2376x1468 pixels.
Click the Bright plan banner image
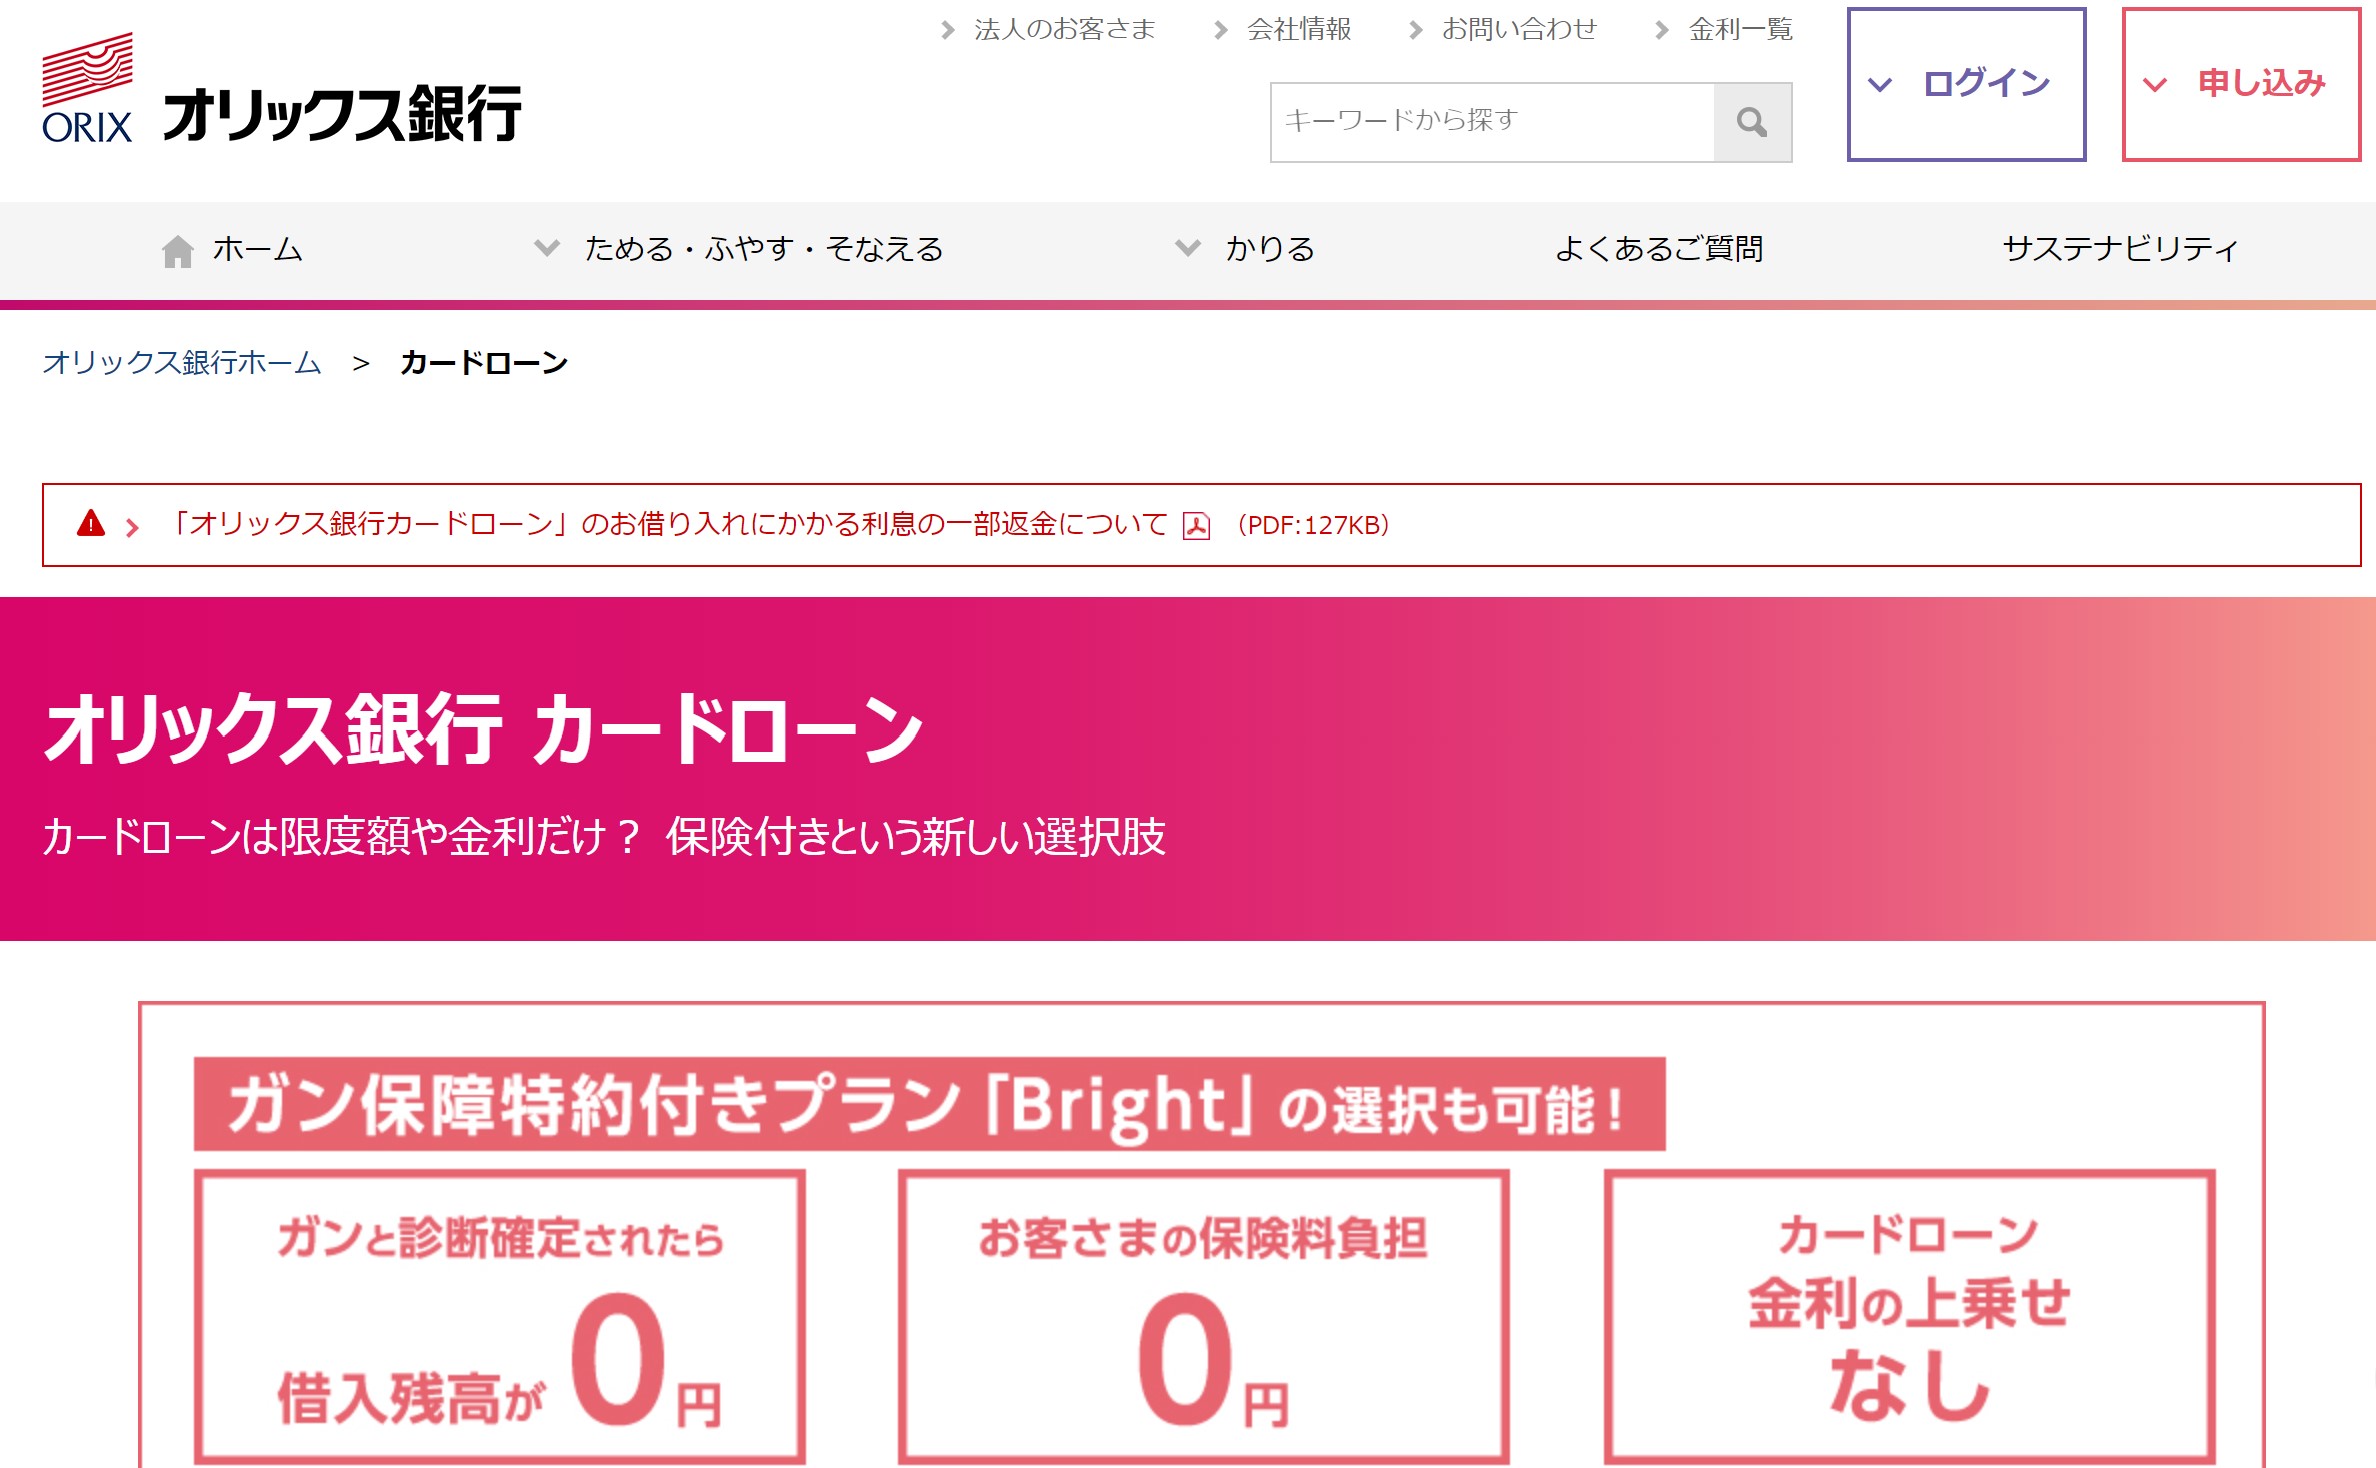coord(930,1104)
